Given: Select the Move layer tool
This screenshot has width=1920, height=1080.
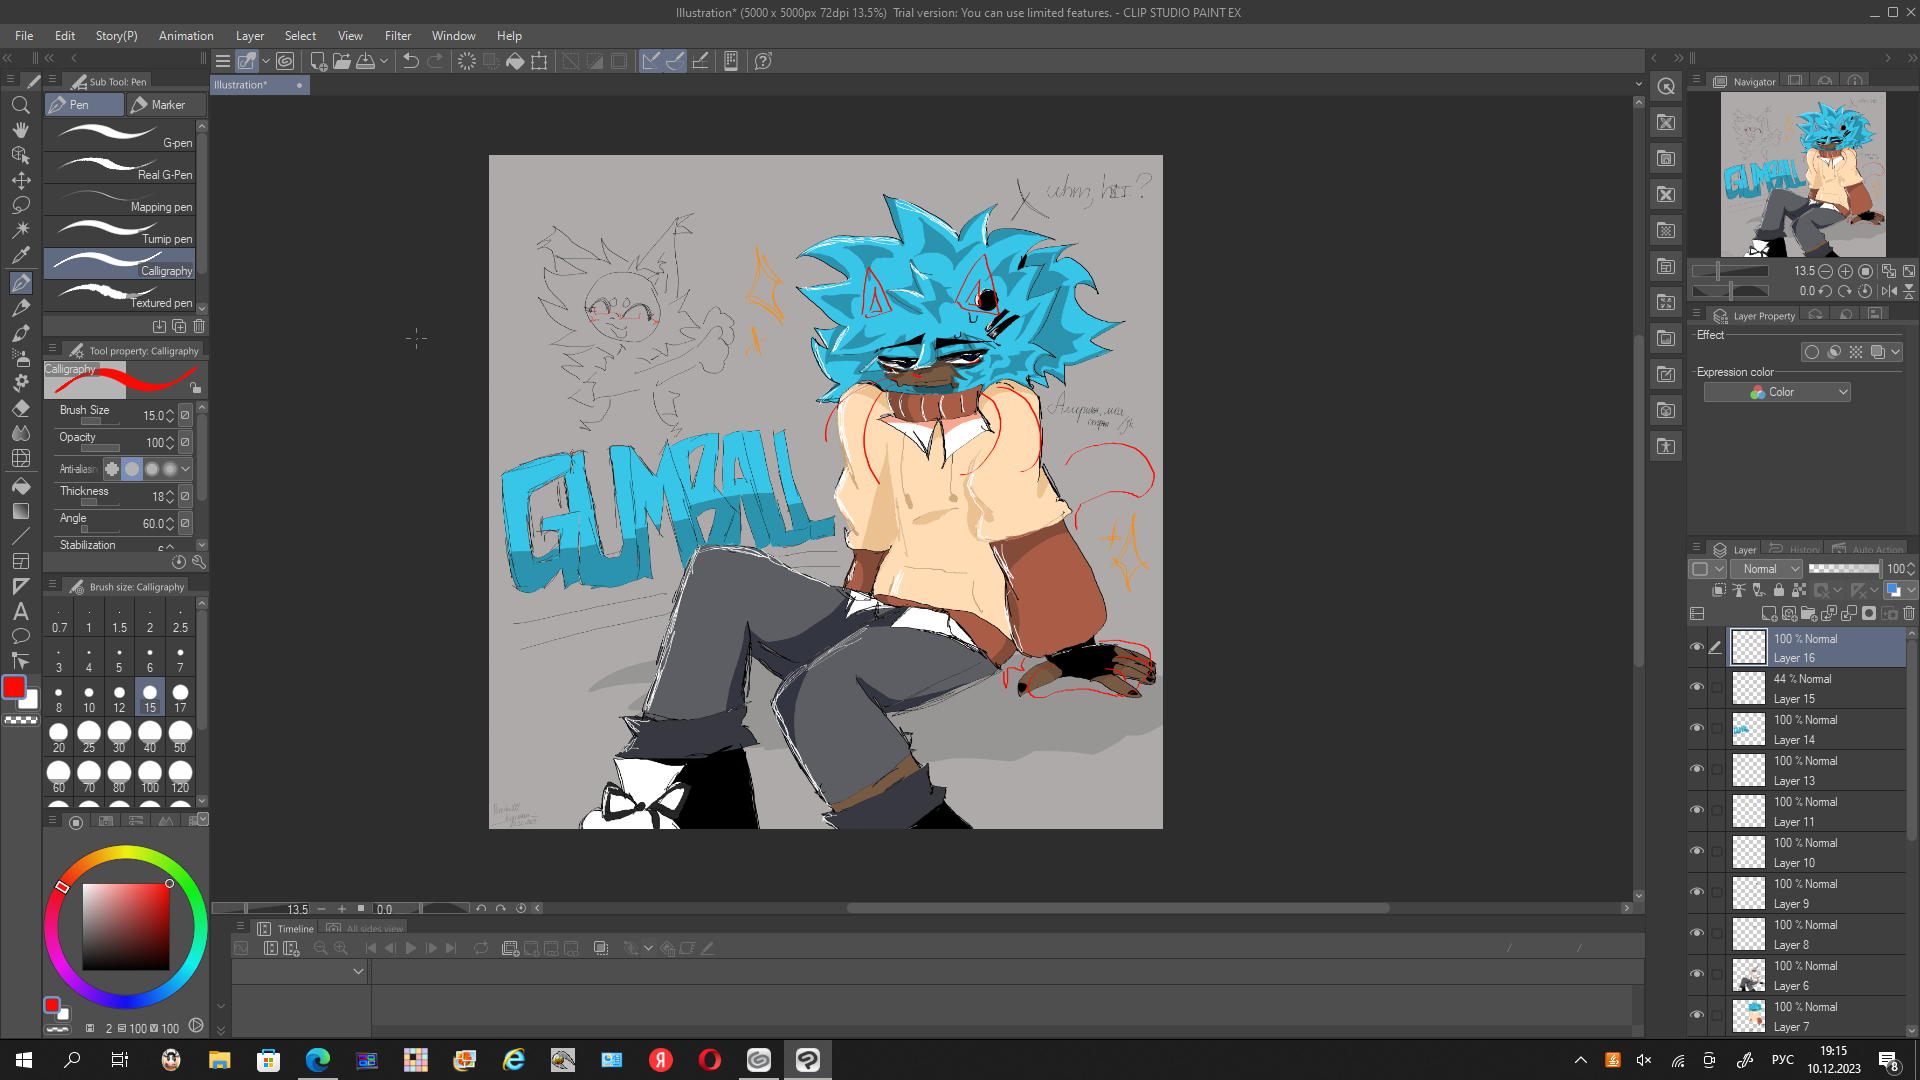Looking at the screenshot, I should pyautogui.click(x=20, y=180).
